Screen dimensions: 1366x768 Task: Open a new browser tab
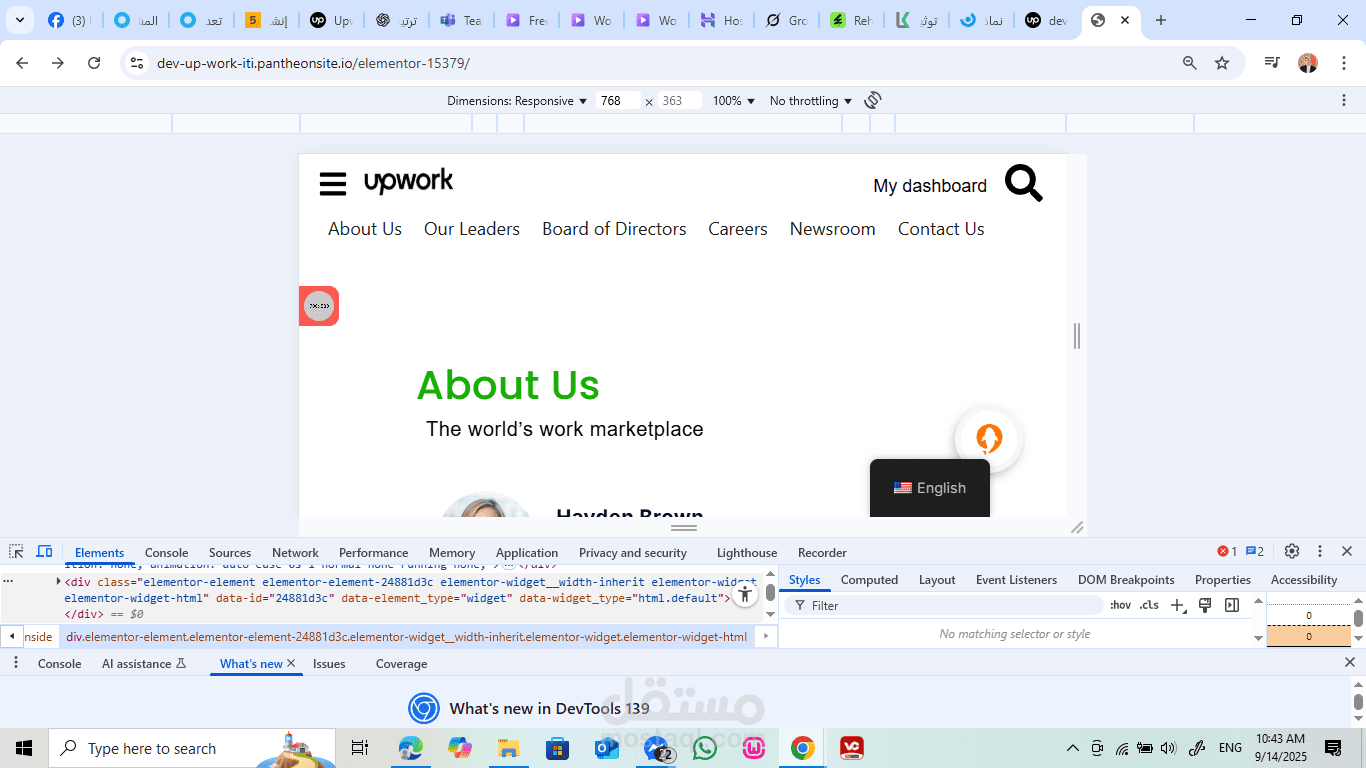[1160, 20]
